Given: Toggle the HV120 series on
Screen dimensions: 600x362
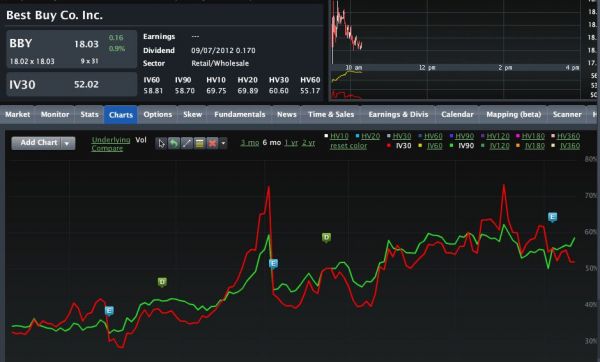Looking at the screenshot, I should (x=498, y=136).
